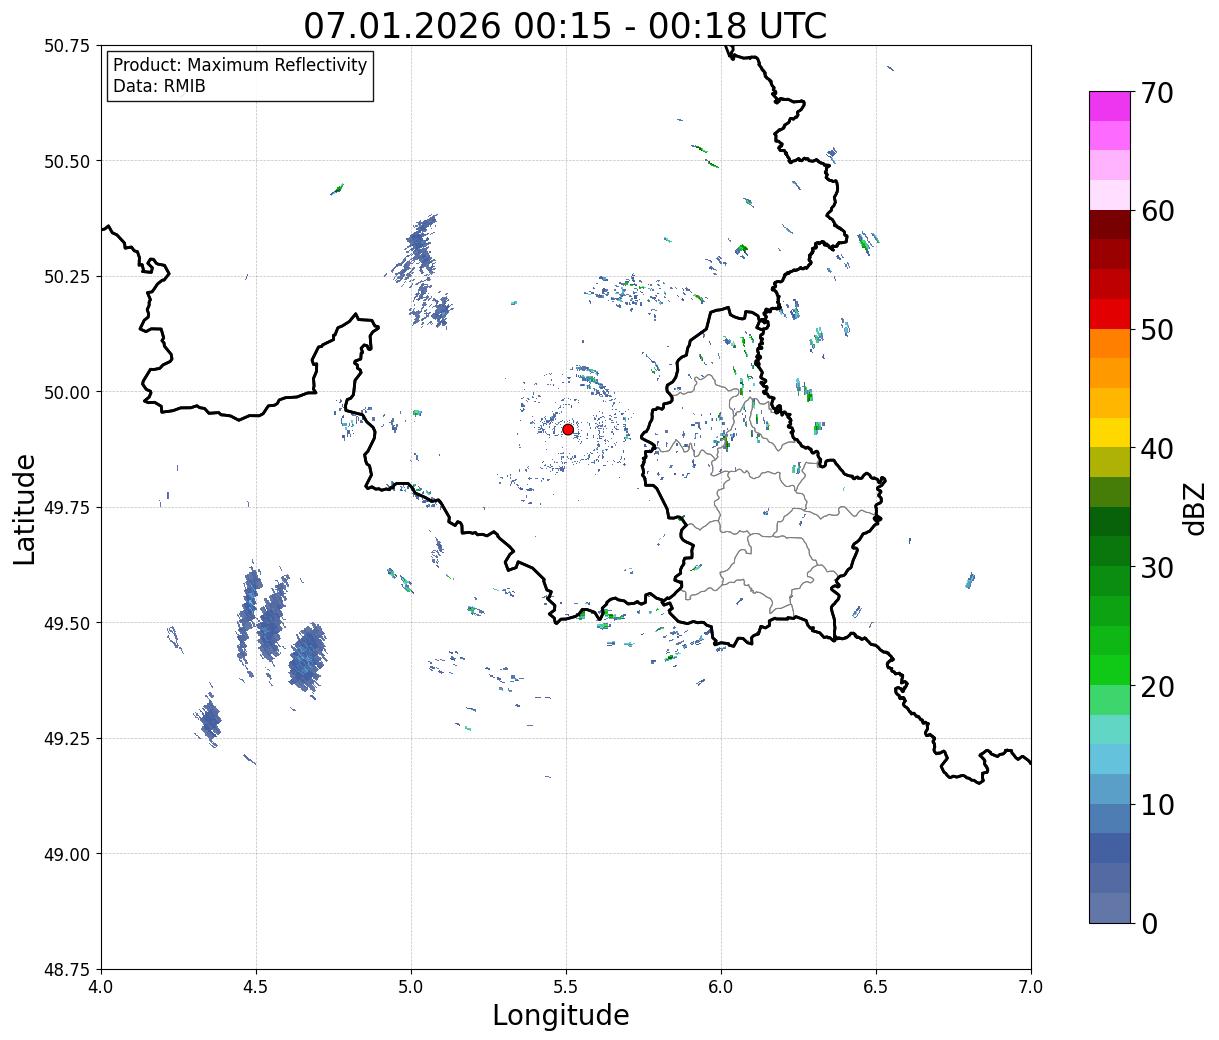Screen dimensions: 1219x1040
Task: Click the 'Data: RMIB' label
Action: 159,86
